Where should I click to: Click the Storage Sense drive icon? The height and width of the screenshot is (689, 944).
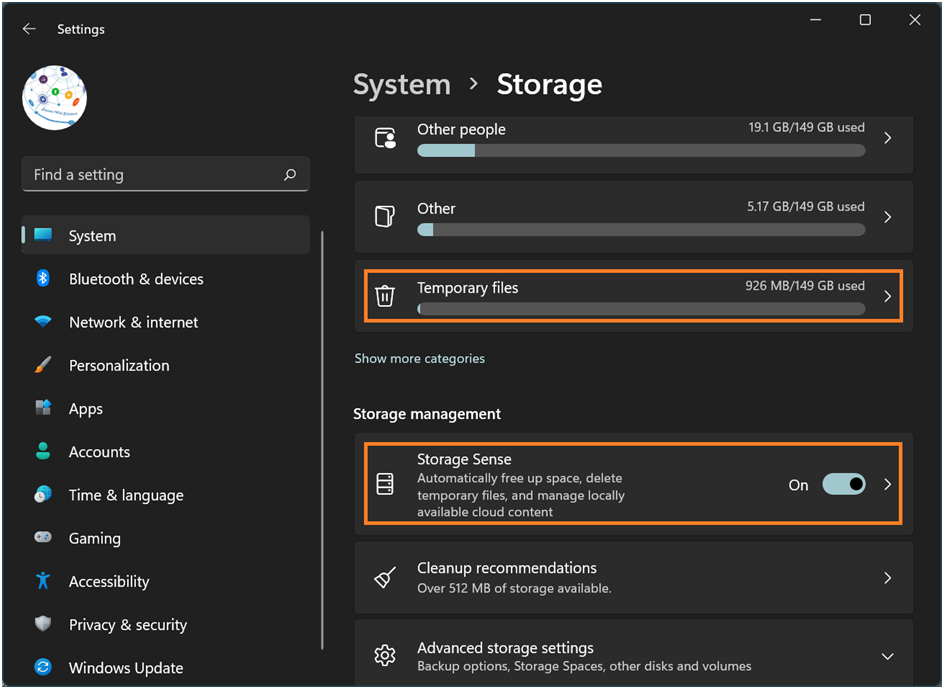(x=385, y=484)
